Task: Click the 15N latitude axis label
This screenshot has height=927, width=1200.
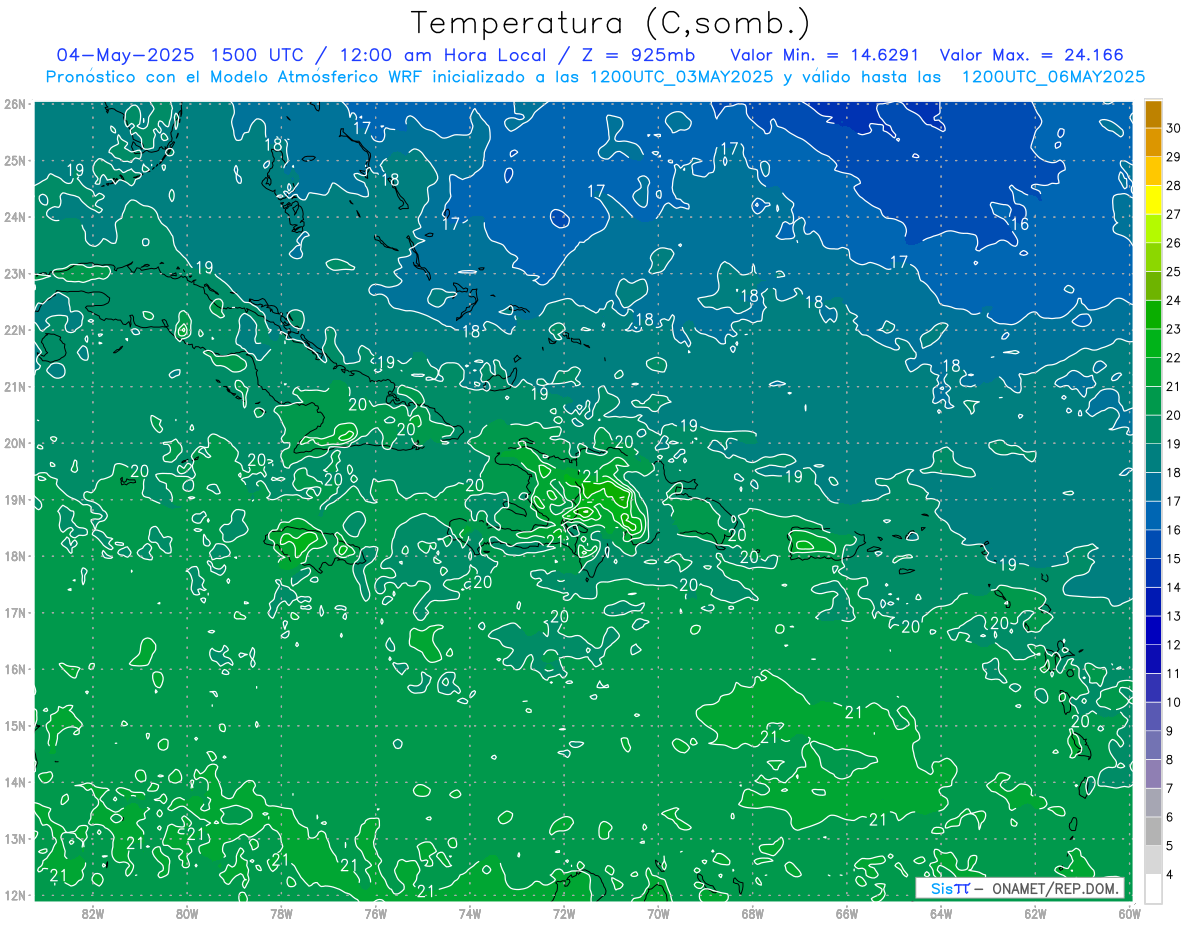Action: pyautogui.click(x=15, y=725)
